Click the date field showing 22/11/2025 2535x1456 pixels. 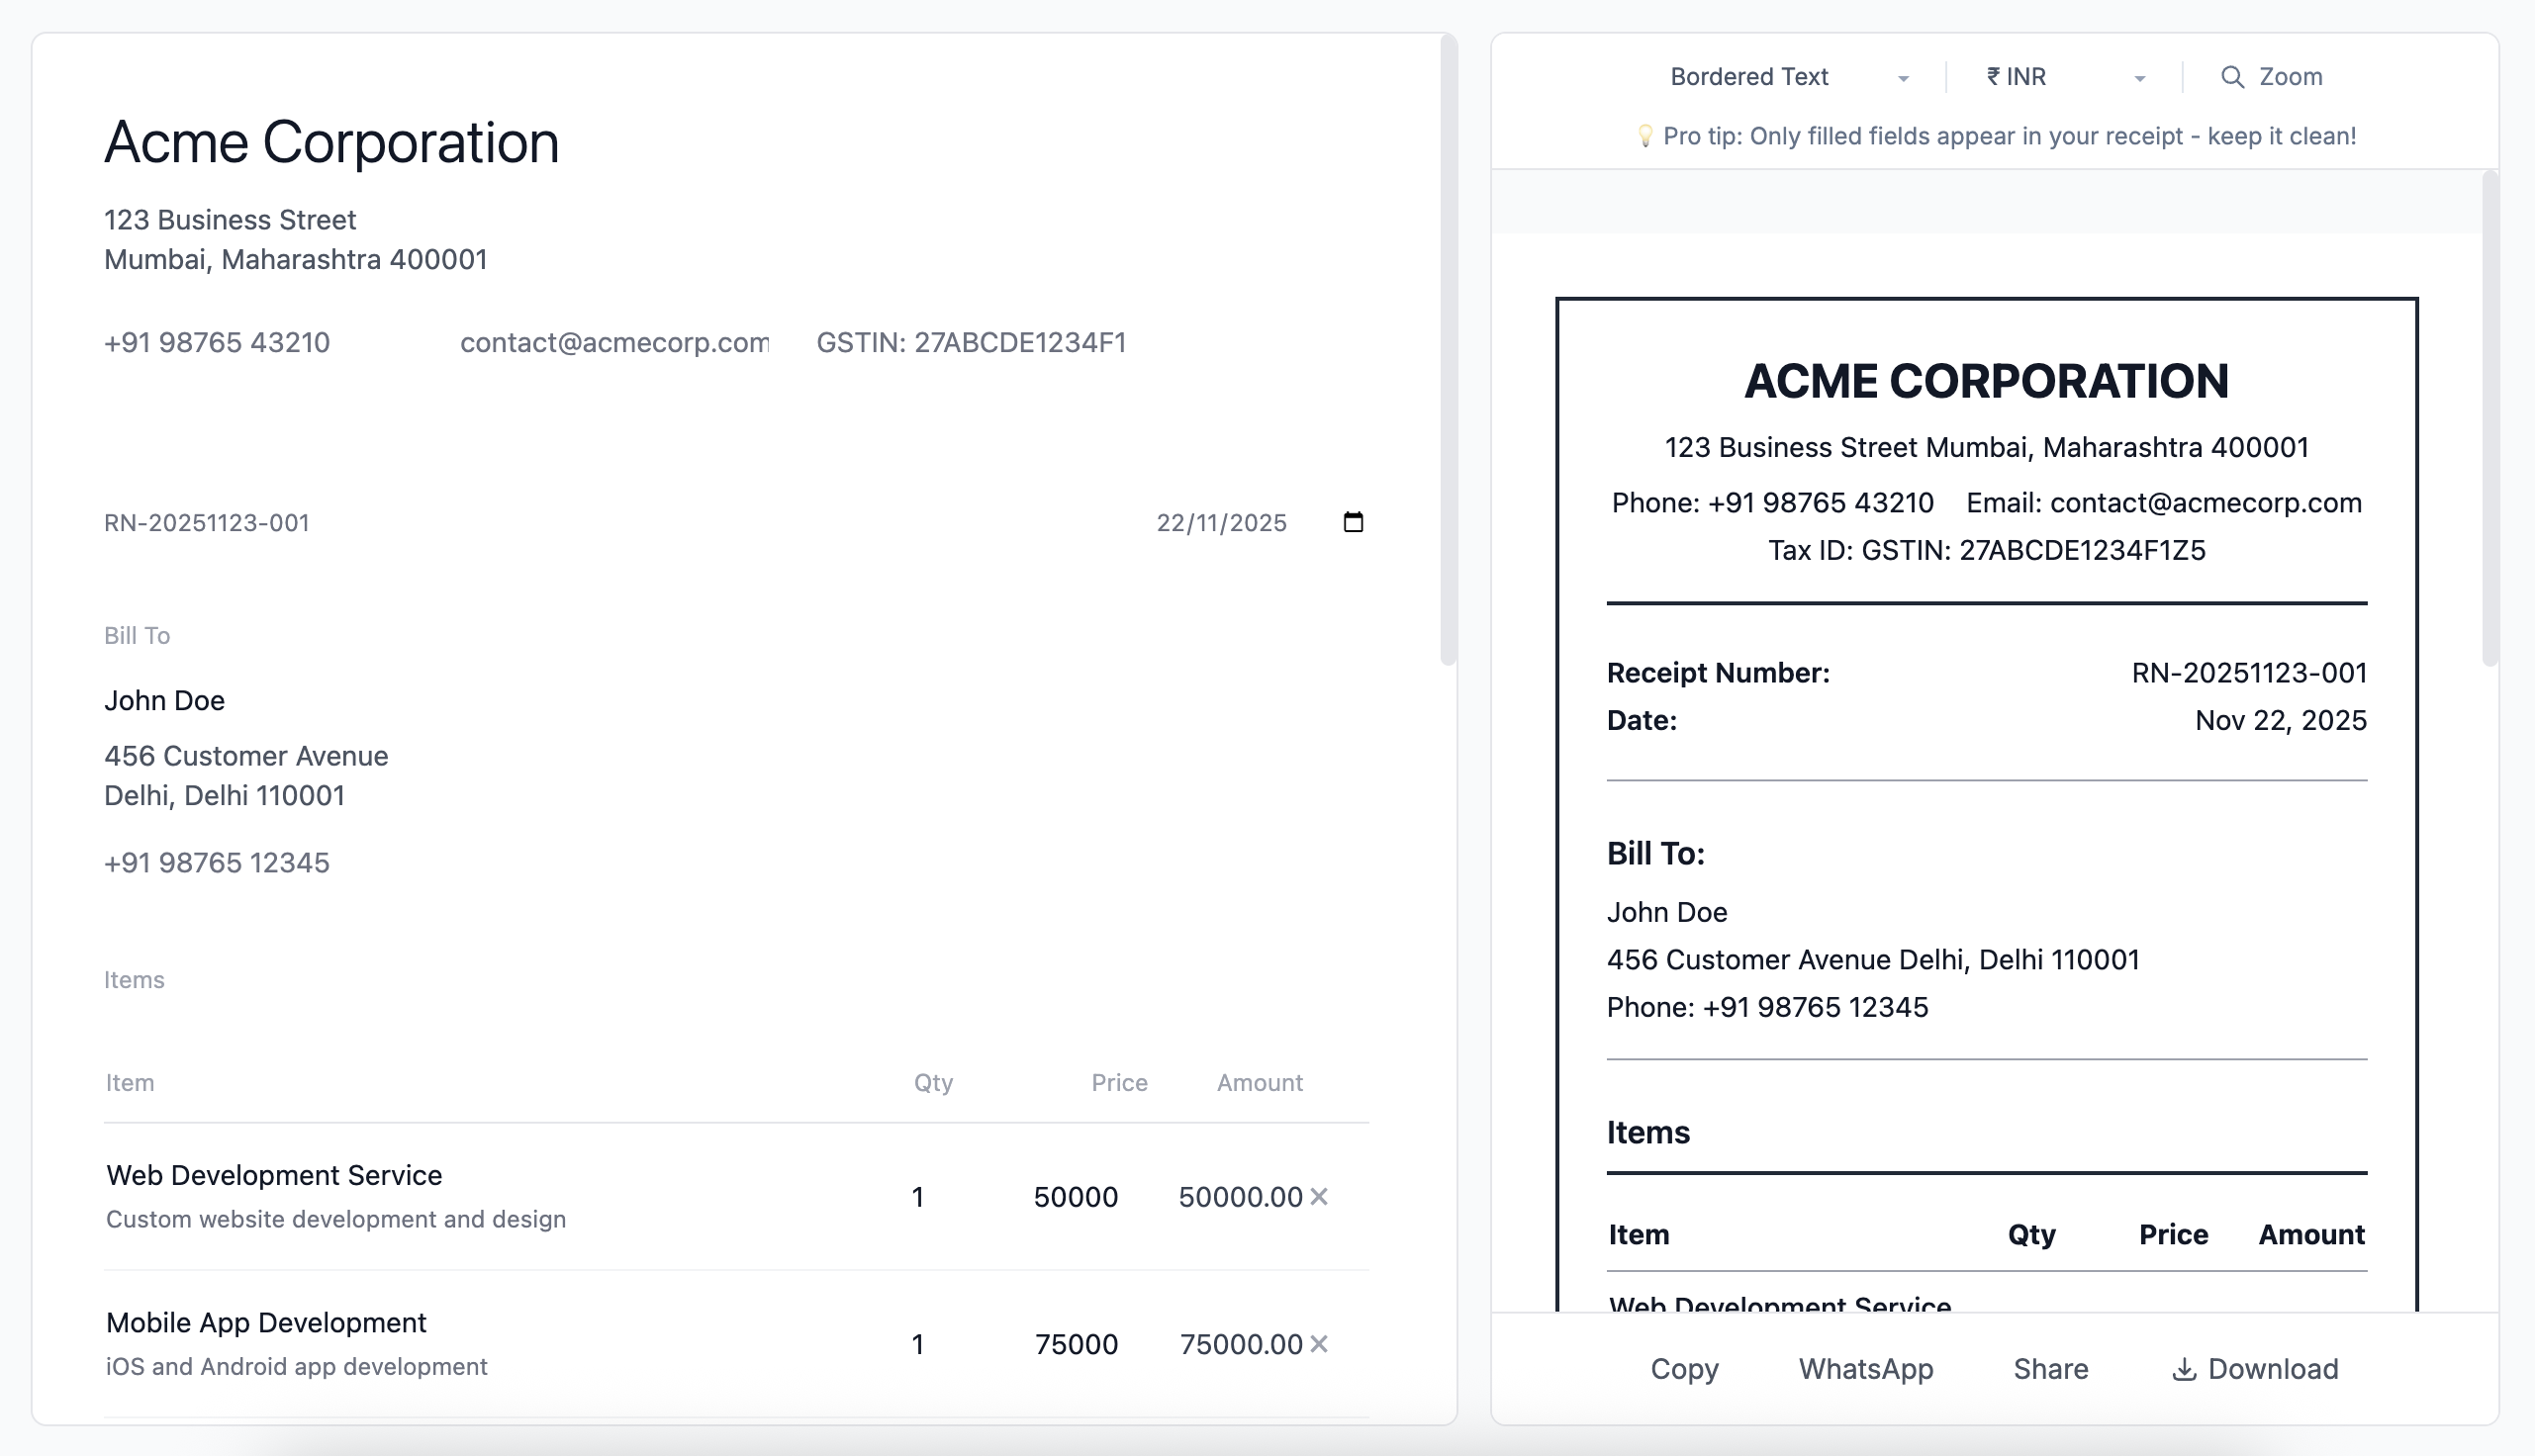1222,521
